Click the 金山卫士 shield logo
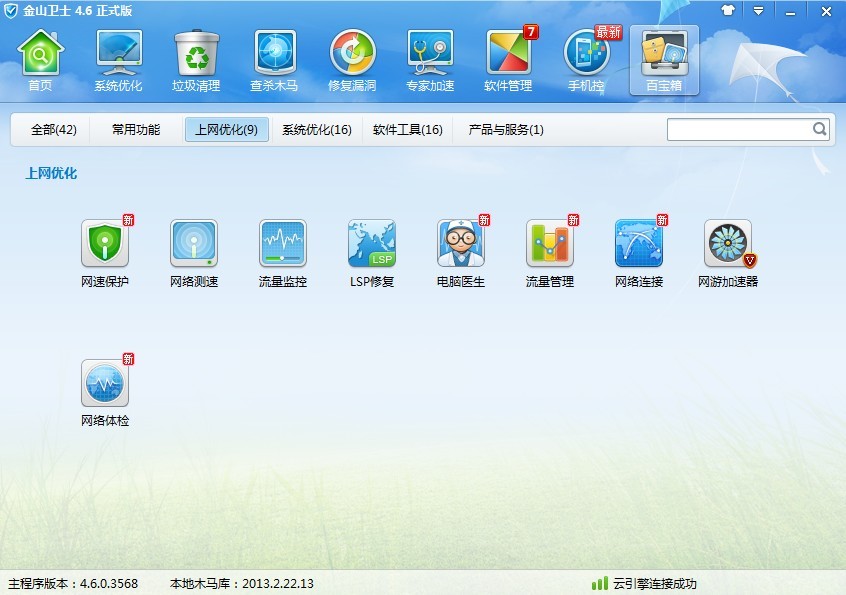This screenshot has height=595, width=846. [11, 11]
